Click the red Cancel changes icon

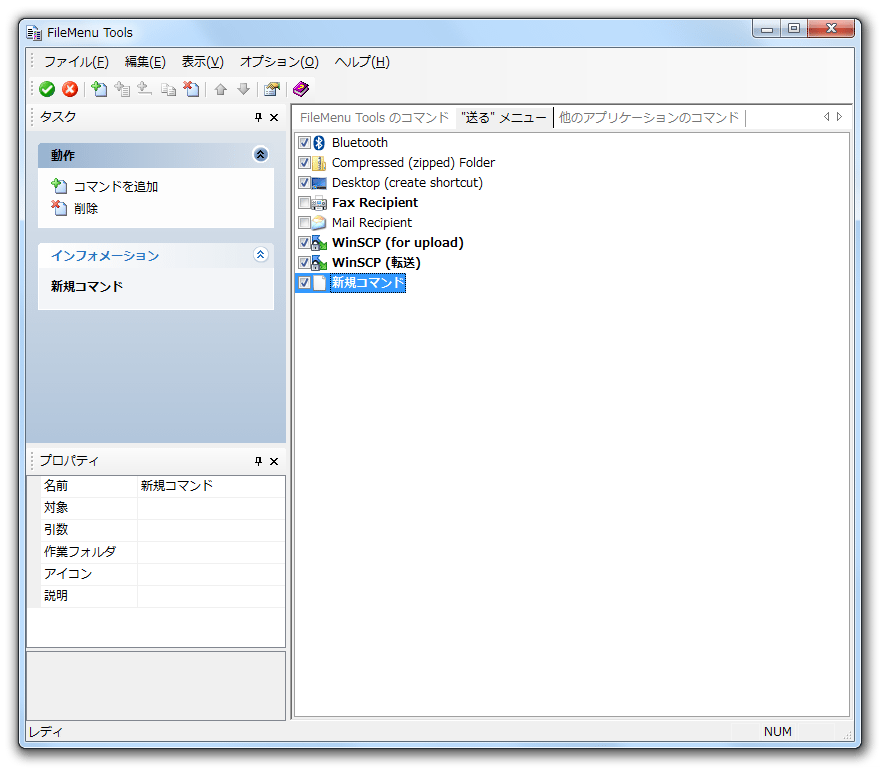coord(70,89)
